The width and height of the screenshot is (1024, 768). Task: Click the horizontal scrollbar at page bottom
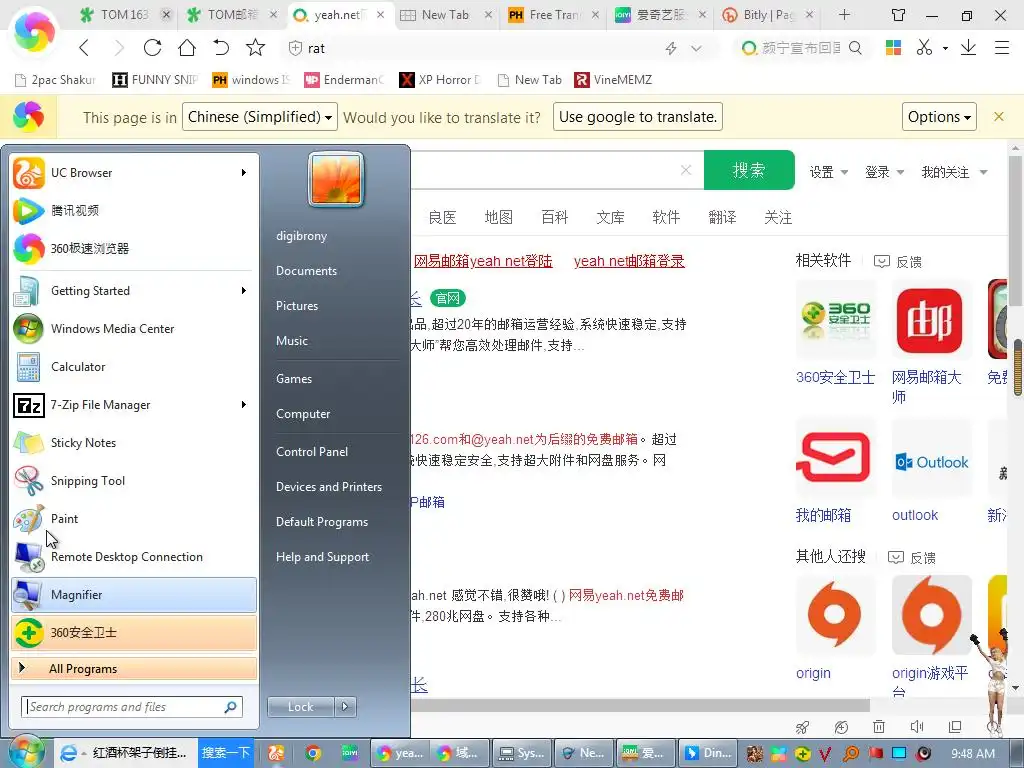pos(640,705)
